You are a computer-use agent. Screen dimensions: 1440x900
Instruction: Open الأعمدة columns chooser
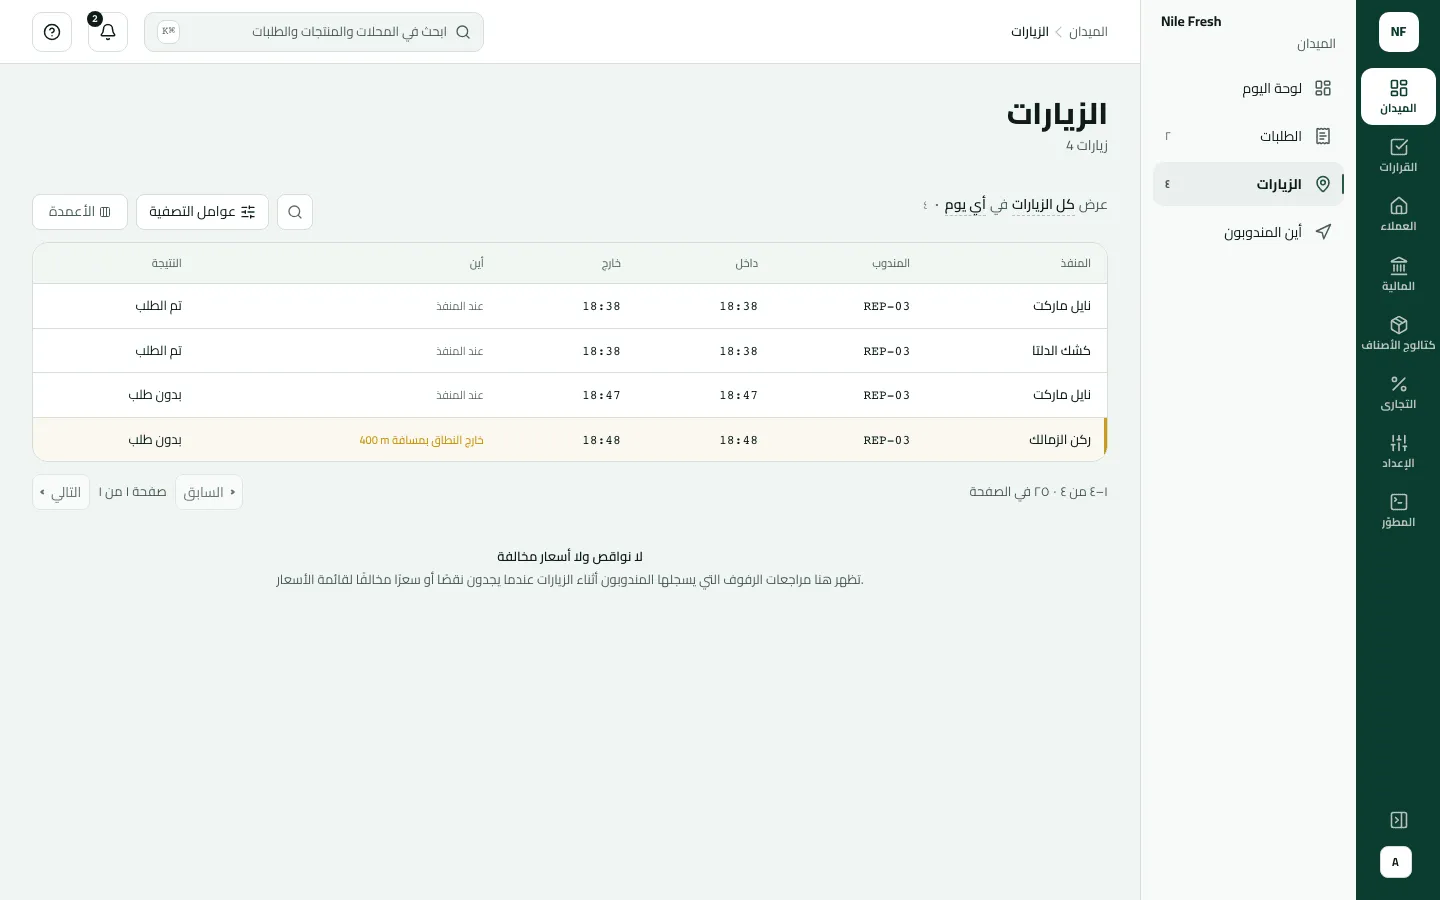point(80,212)
